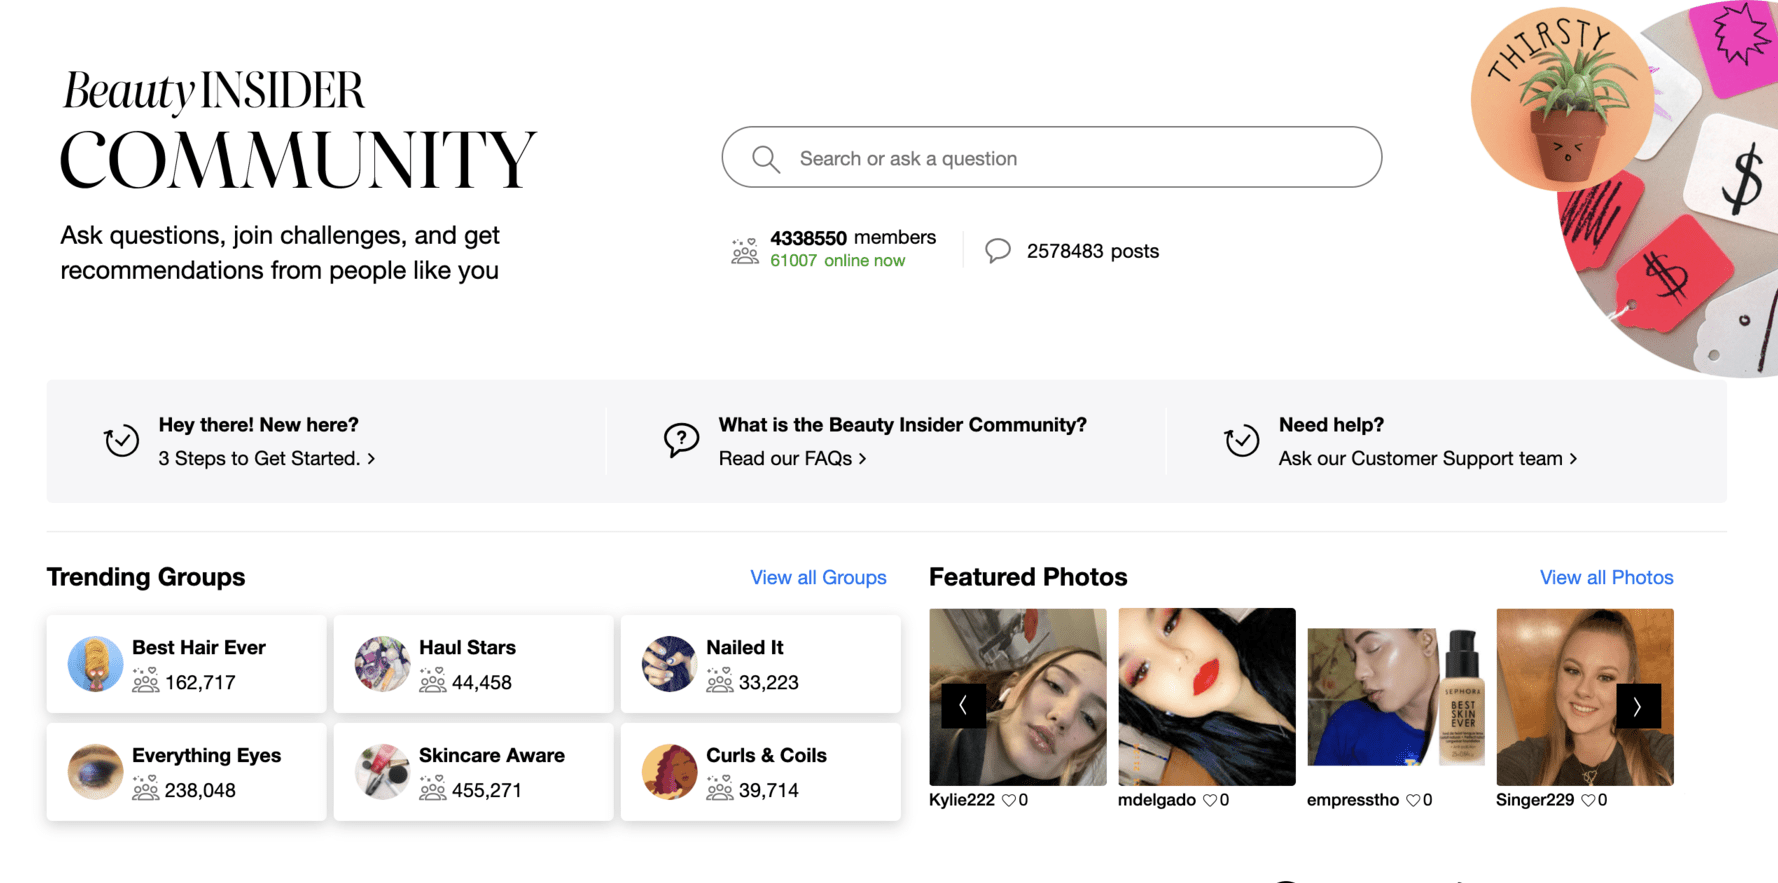This screenshot has height=883, width=1778.
Task: Click the posts speech bubble icon
Action: [998, 250]
